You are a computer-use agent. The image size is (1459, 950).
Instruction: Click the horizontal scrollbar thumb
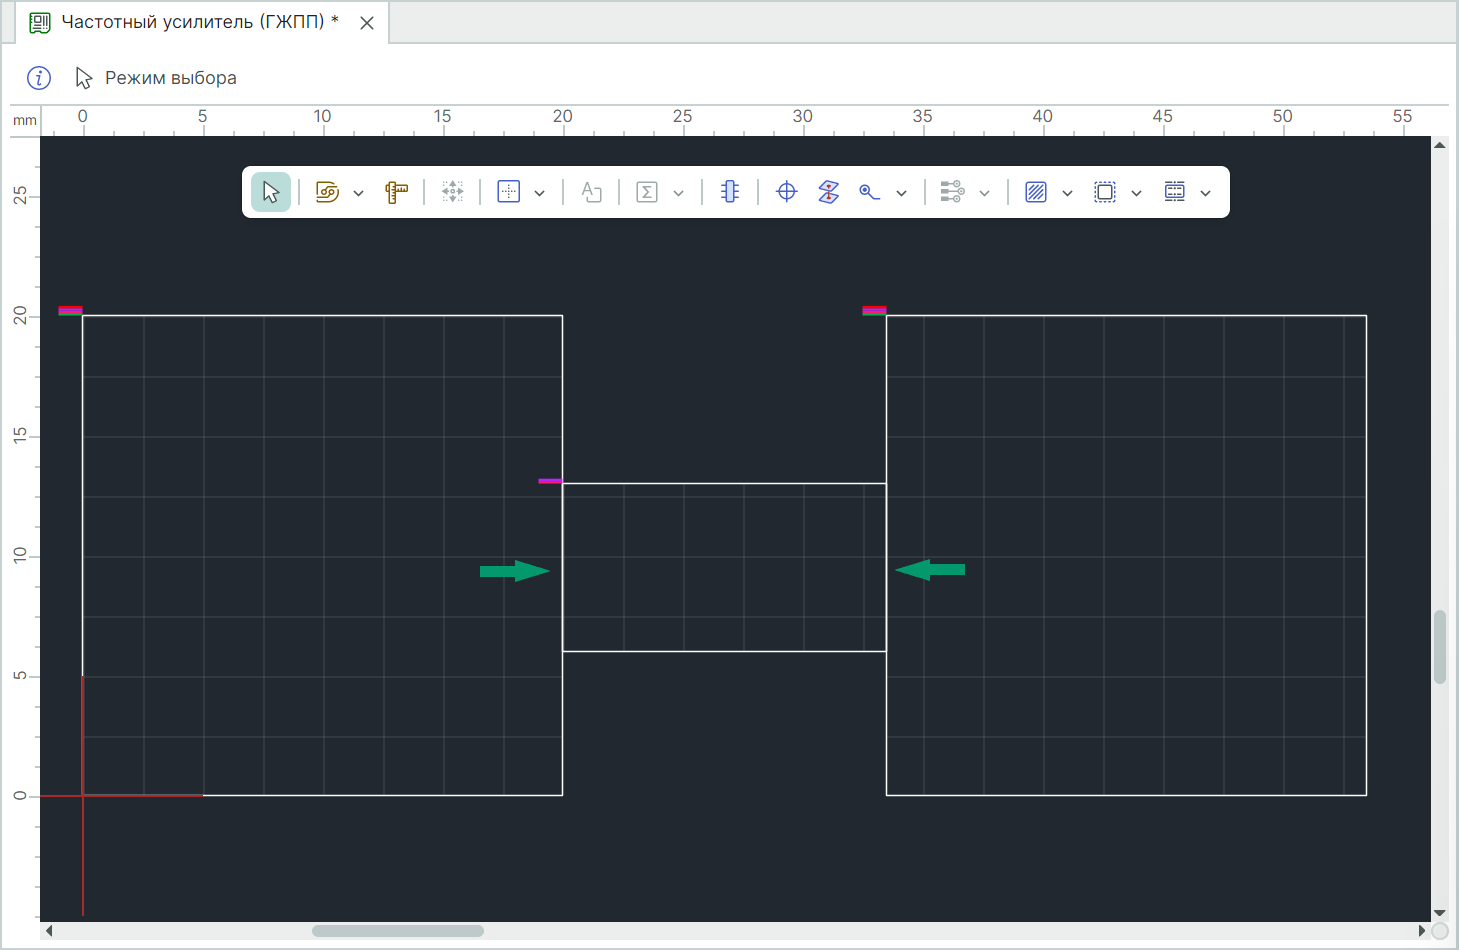coord(397,931)
